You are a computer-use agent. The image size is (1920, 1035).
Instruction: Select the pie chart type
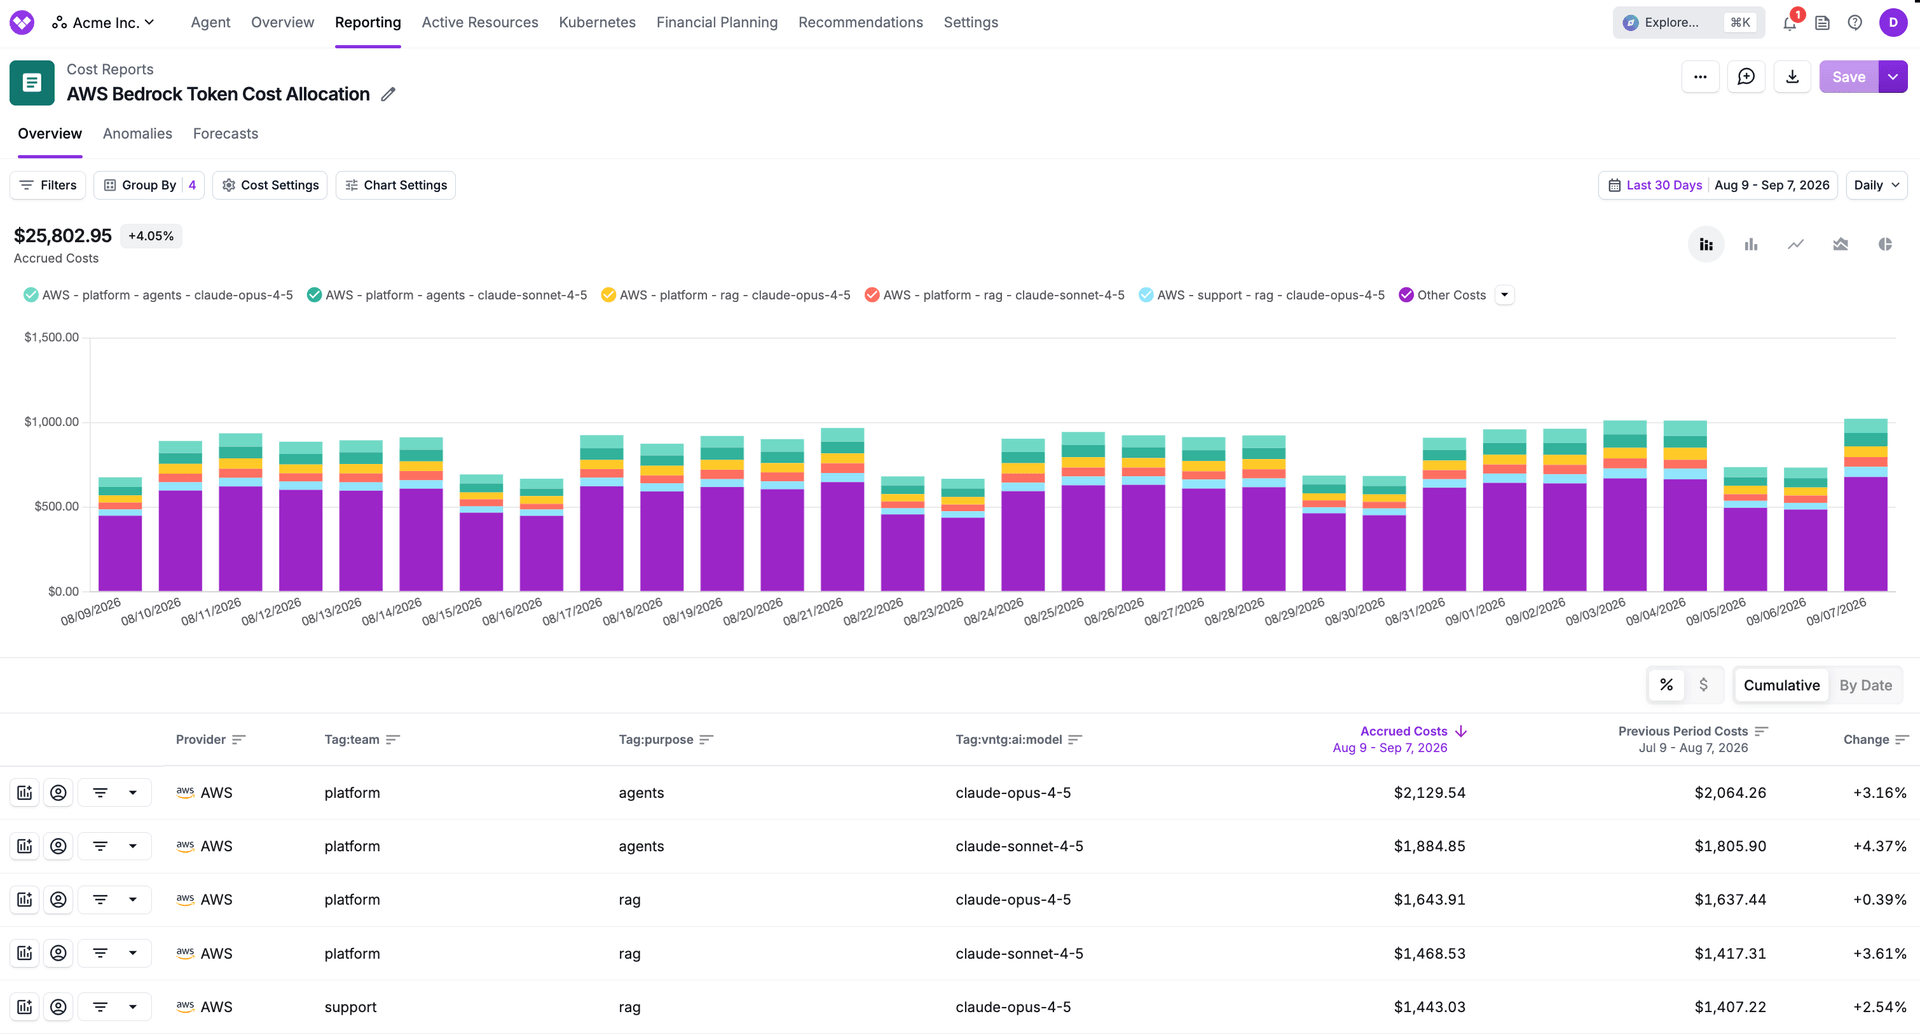point(1885,244)
